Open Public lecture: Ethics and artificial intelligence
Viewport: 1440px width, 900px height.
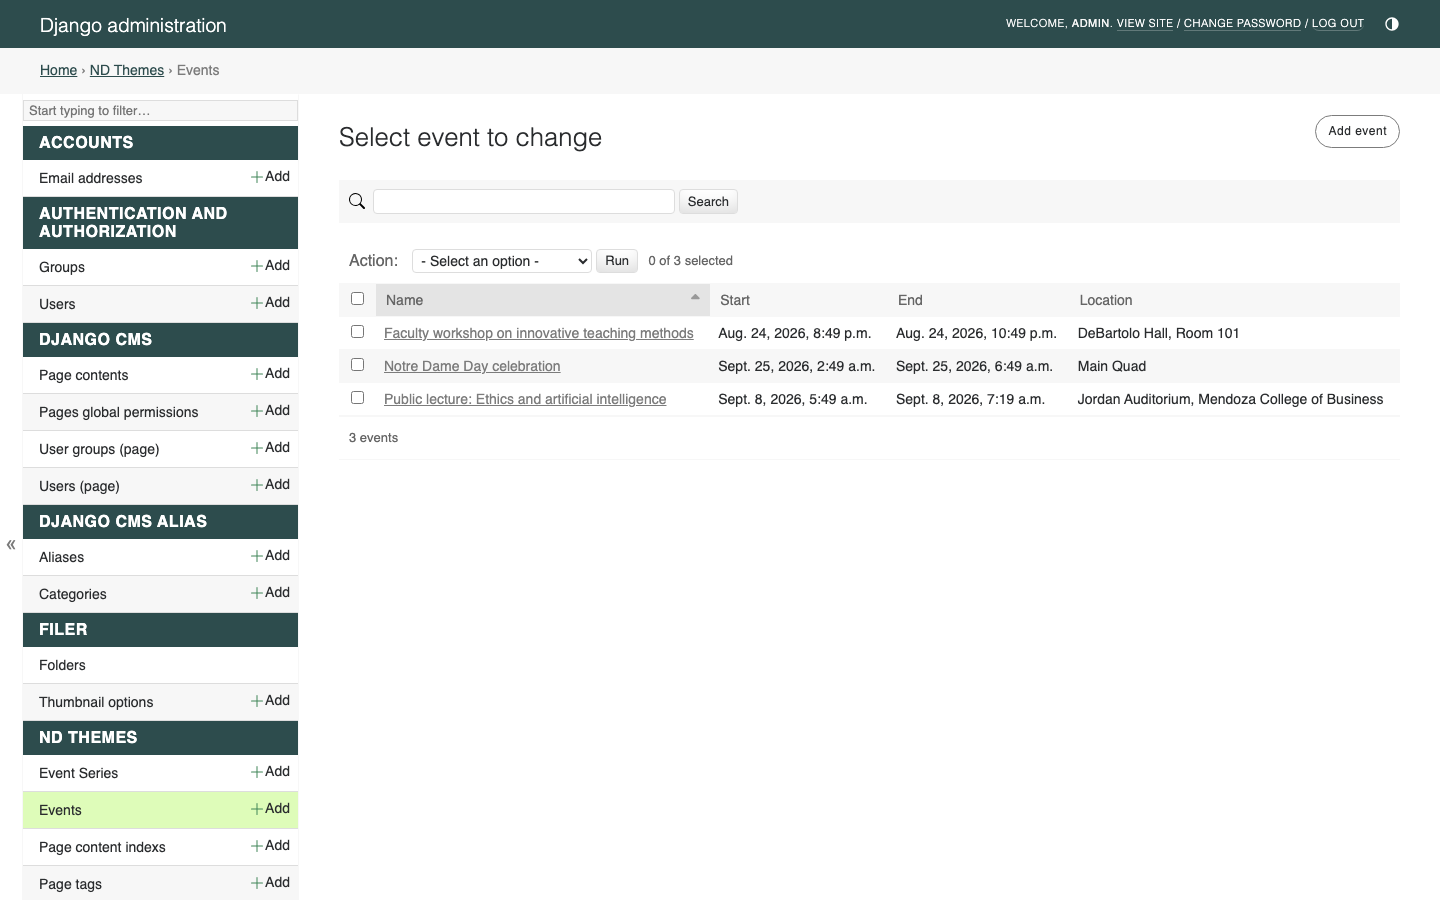pyautogui.click(x=525, y=399)
